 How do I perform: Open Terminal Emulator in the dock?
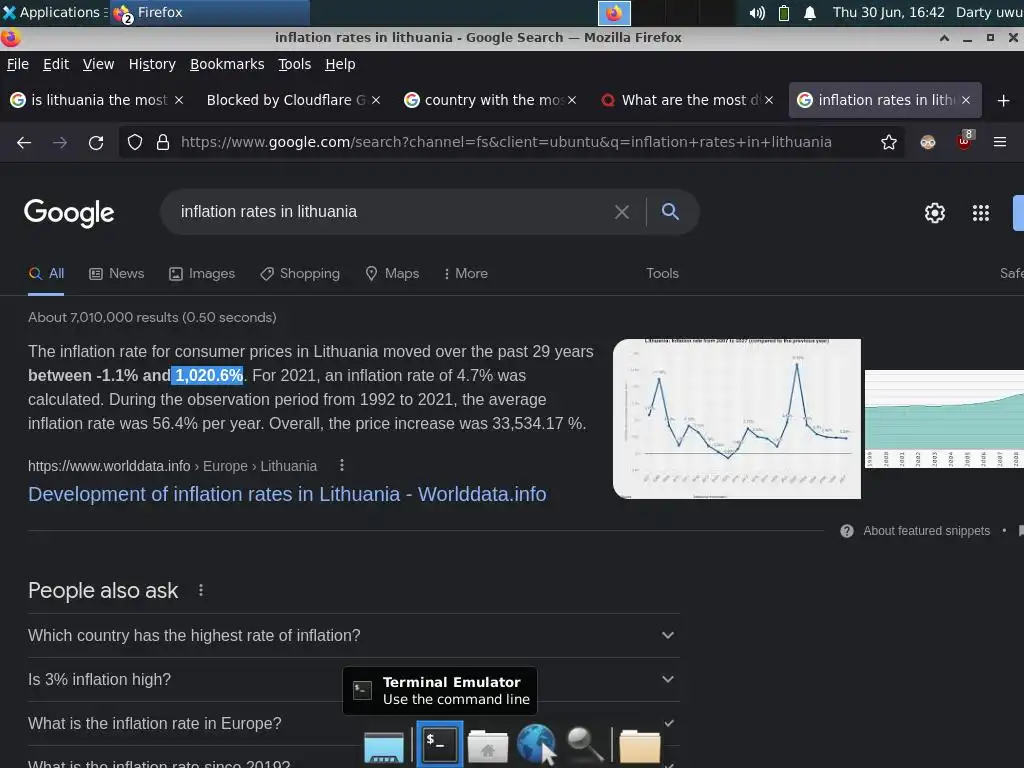[x=439, y=744]
